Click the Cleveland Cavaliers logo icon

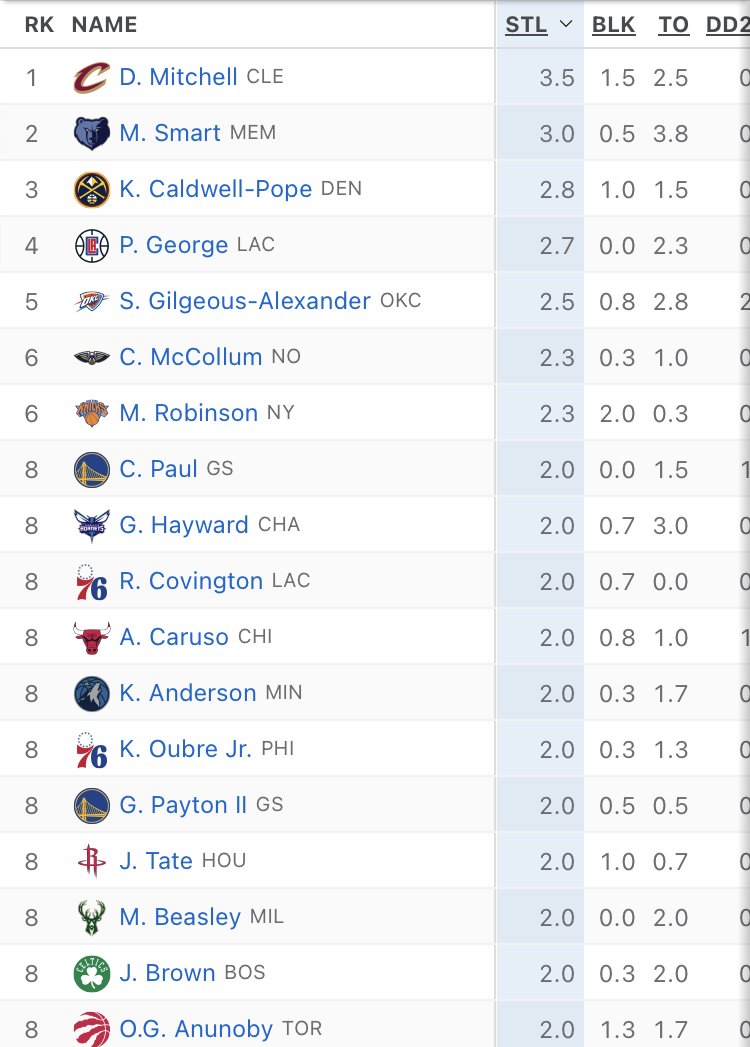point(92,77)
